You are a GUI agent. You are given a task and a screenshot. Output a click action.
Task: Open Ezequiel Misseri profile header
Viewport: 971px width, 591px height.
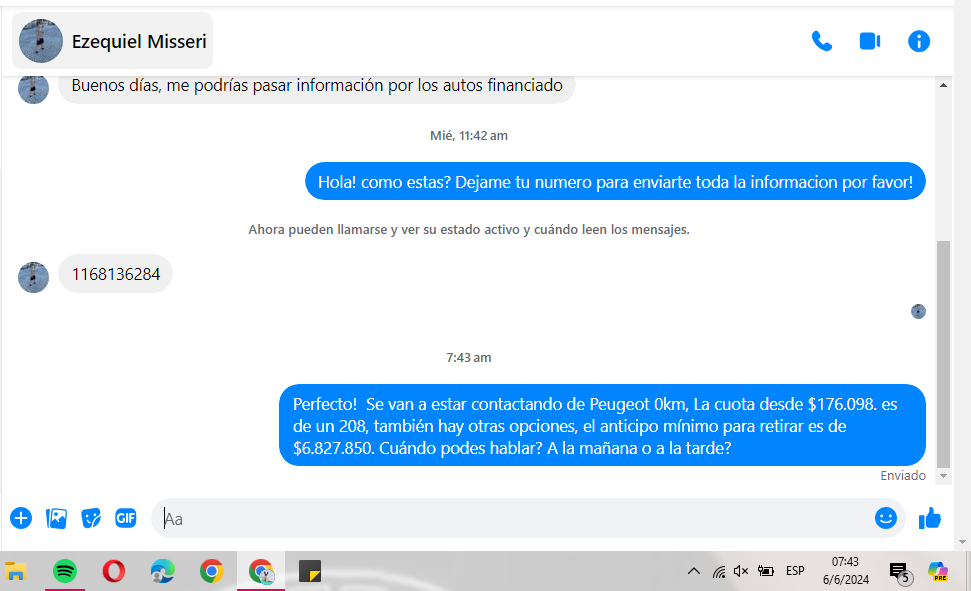click(113, 41)
